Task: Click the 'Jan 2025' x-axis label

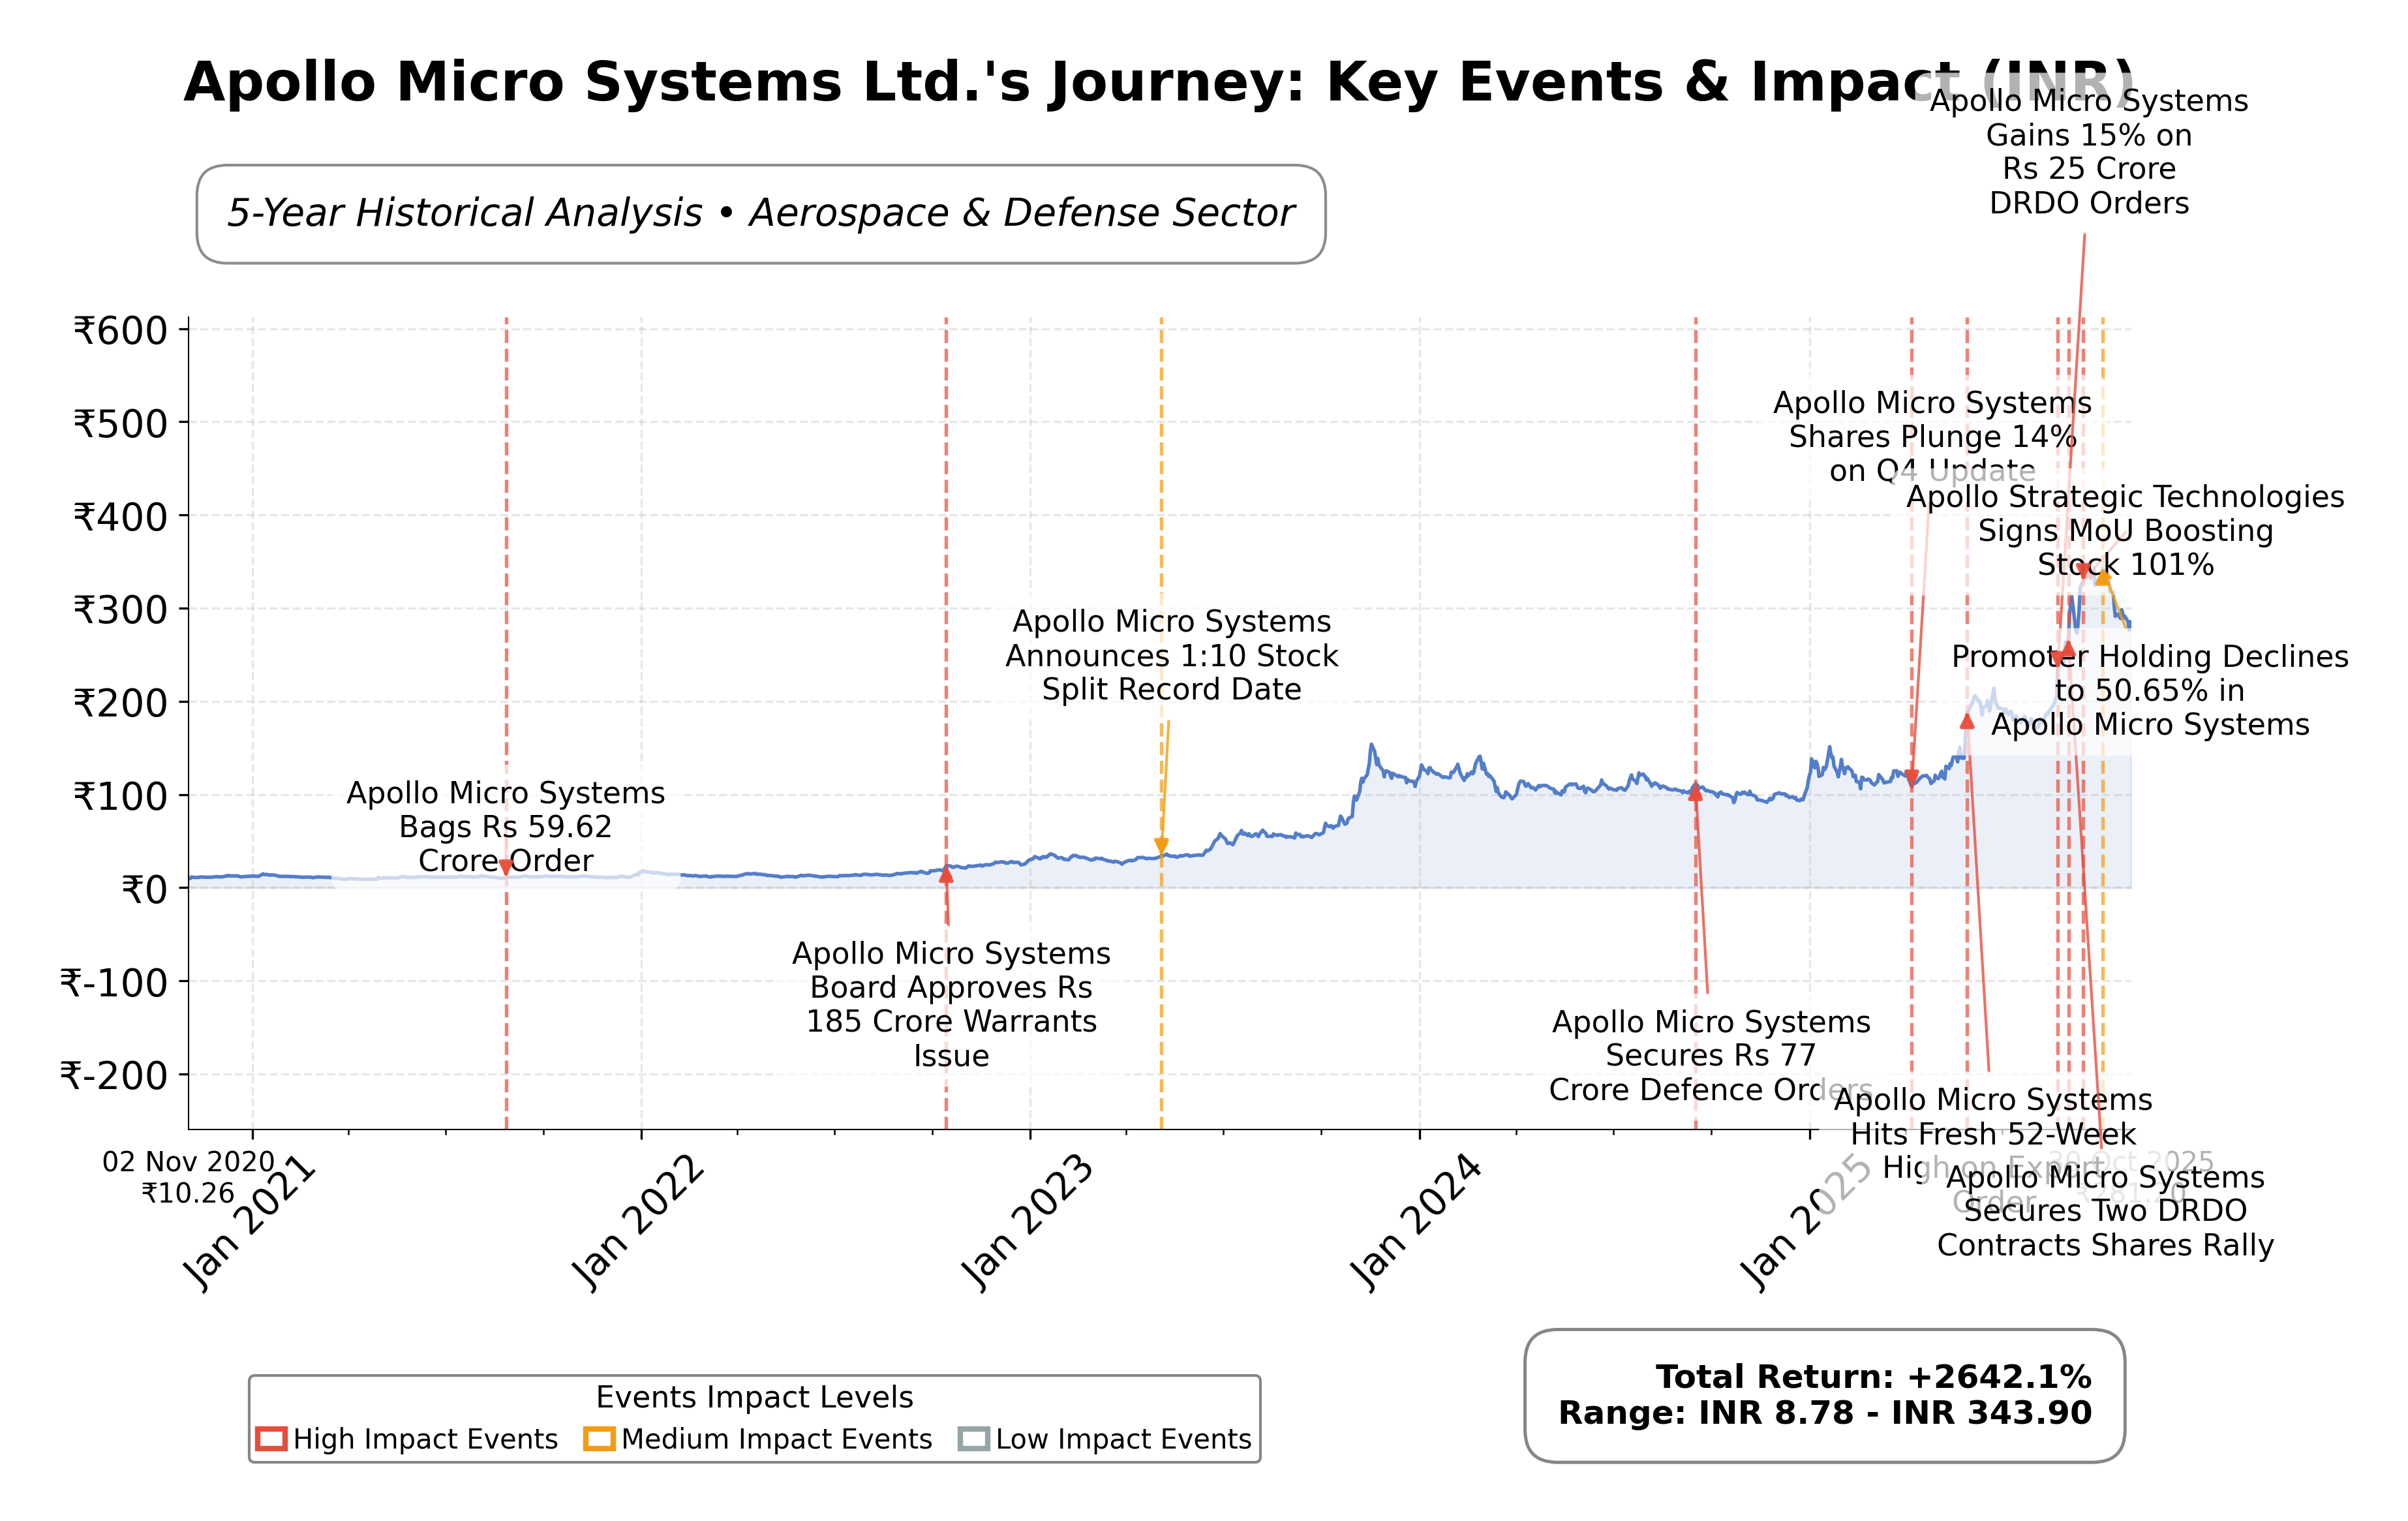Action: click(x=1806, y=1223)
